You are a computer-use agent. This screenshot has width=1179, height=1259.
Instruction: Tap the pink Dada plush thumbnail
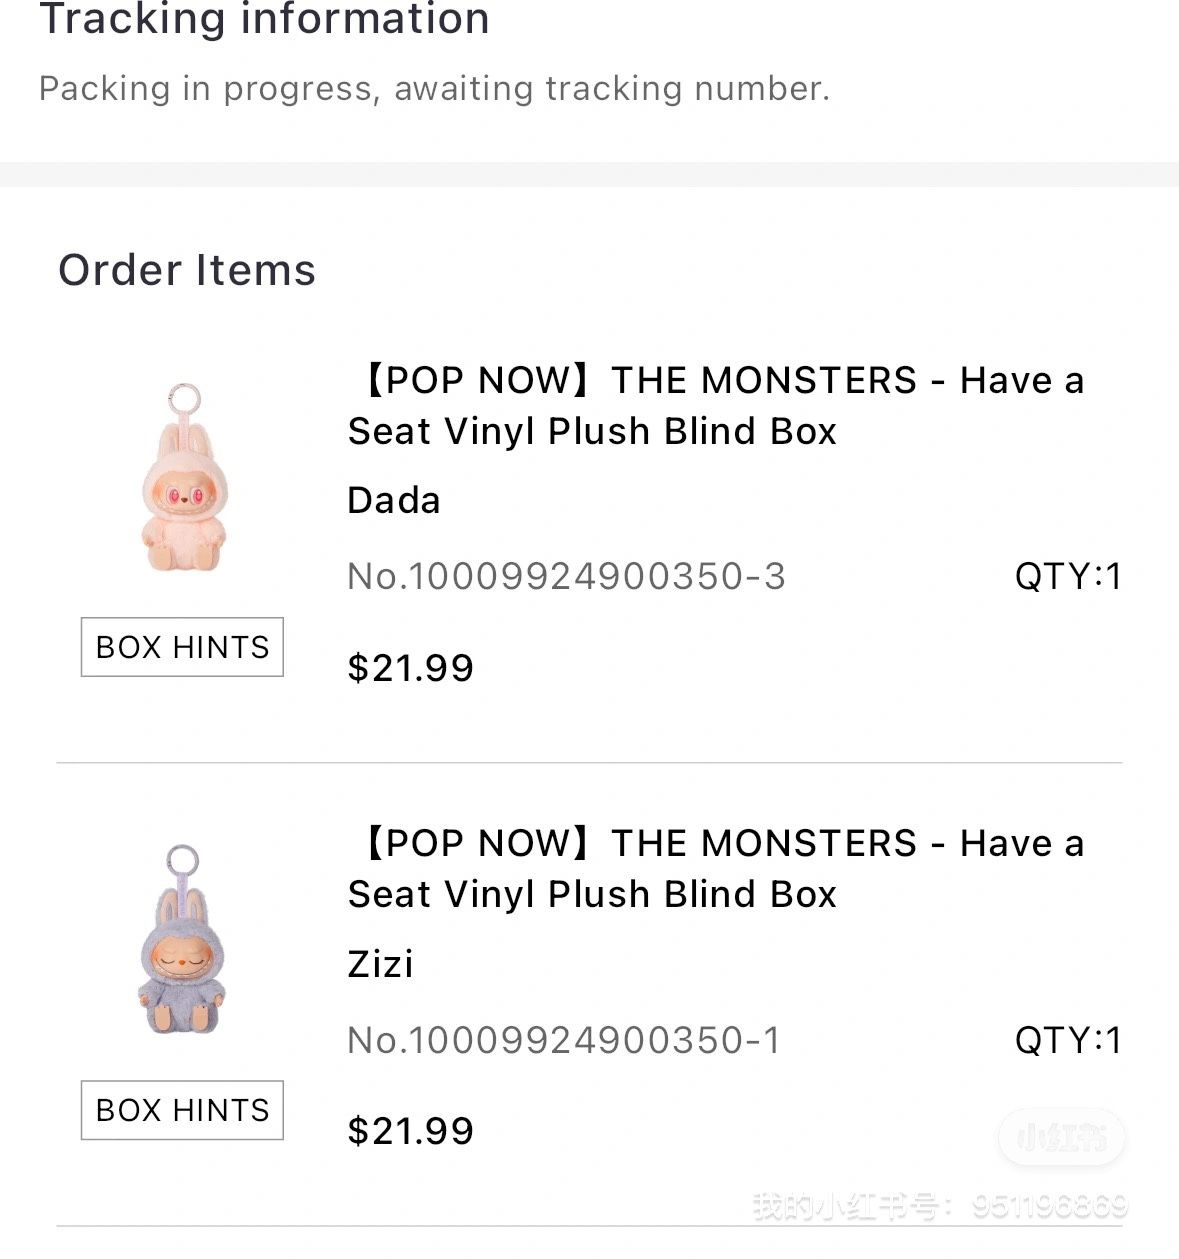[x=183, y=478]
